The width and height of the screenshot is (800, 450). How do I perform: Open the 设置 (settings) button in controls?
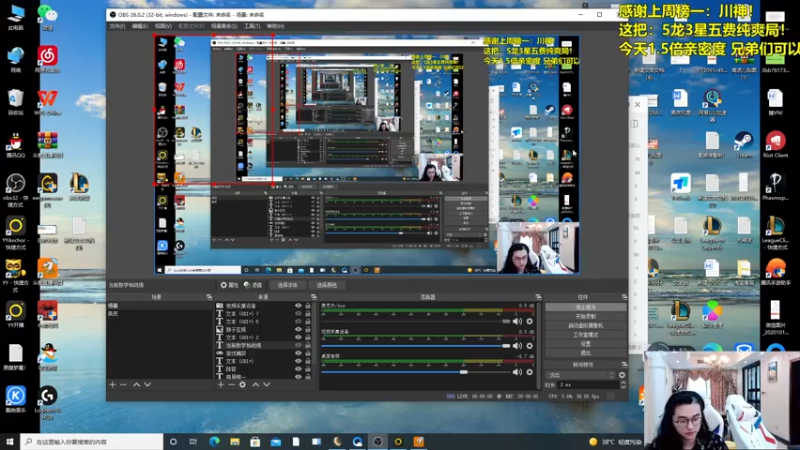[585, 344]
